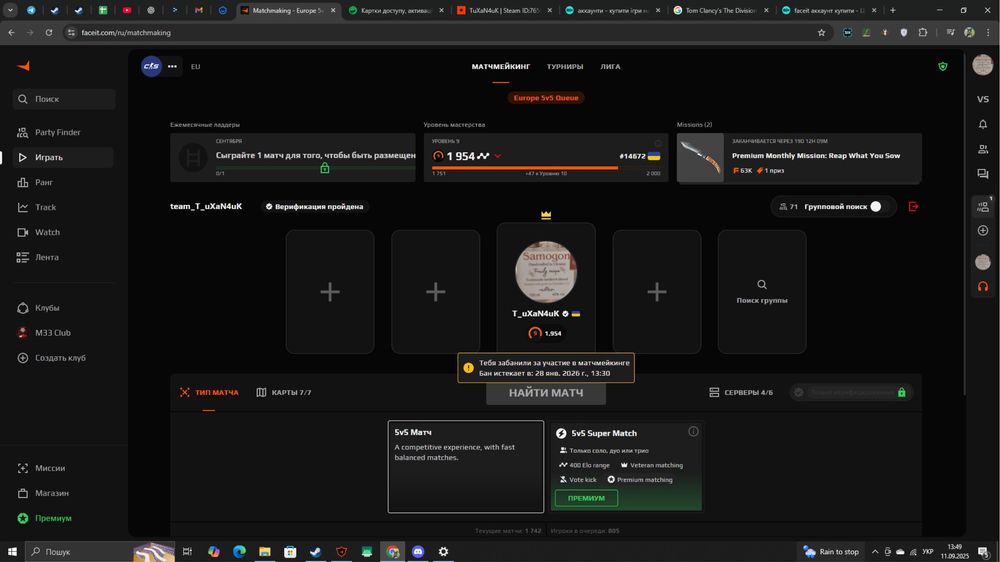Click the green anti-cheat shield icon
Screen dimensions: 1000x562
coord(943,66)
